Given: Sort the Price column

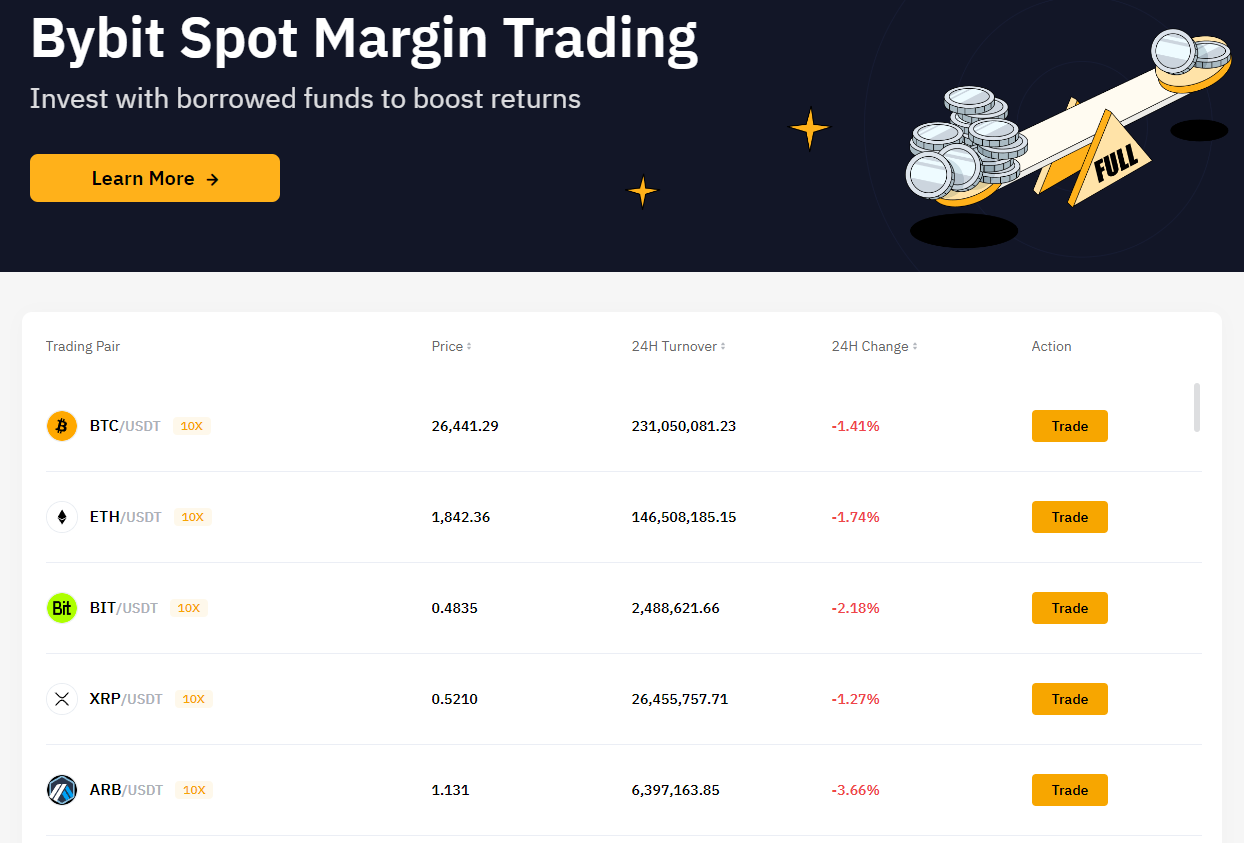Looking at the screenshot, I should coord(470,346).
